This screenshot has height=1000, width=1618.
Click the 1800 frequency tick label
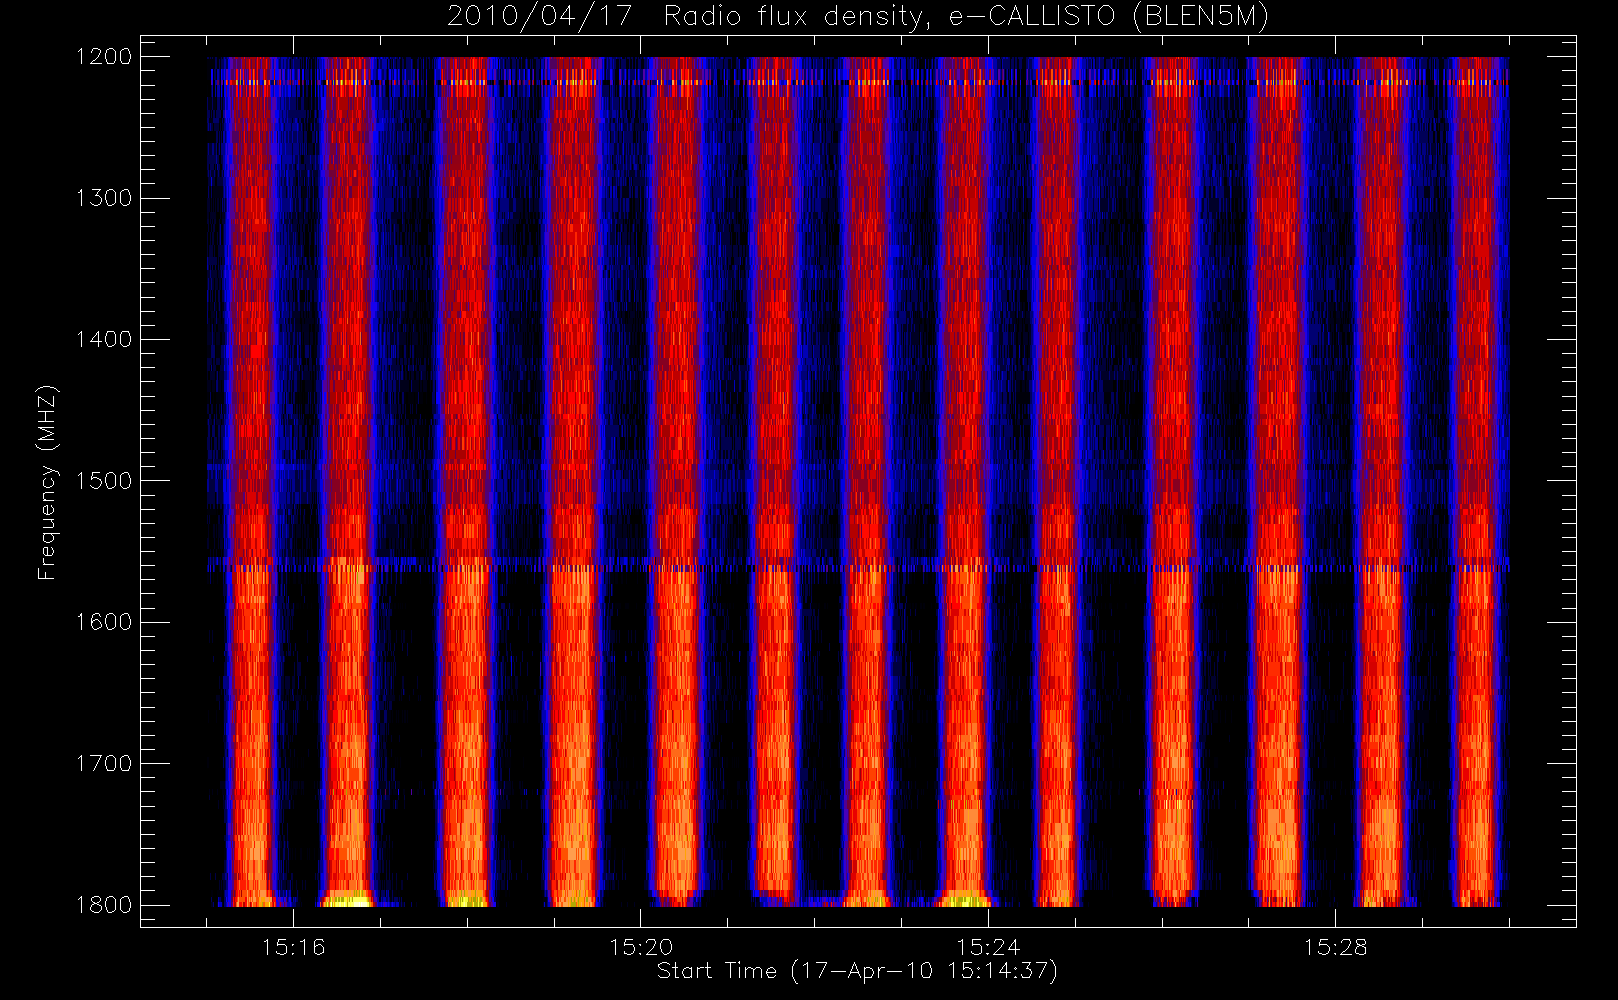[104, 905]
